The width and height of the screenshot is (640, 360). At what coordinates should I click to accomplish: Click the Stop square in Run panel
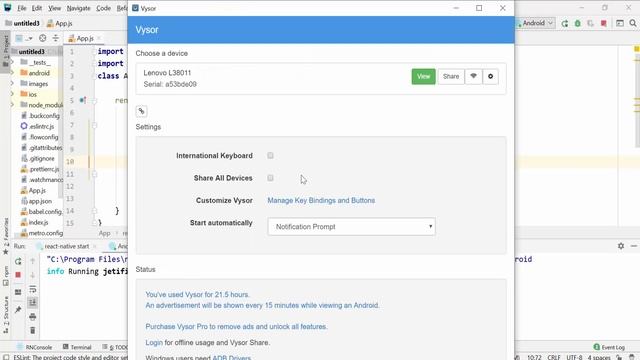[x=18, y=275]
